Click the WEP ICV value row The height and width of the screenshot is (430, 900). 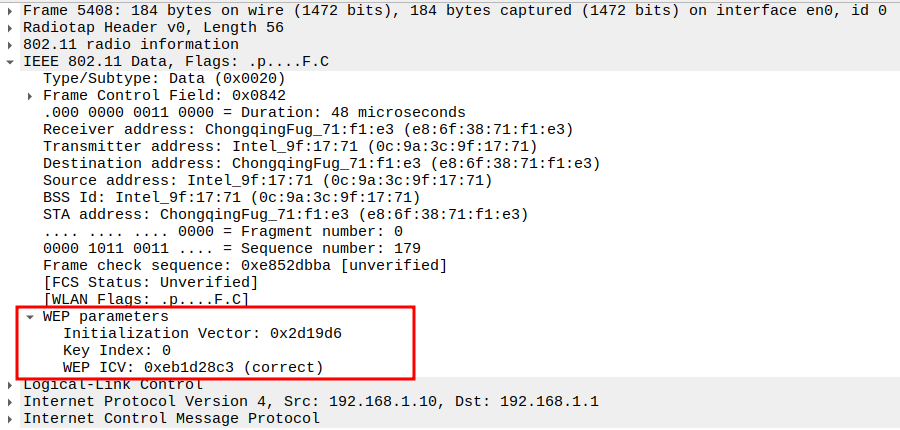coord(193,367)
